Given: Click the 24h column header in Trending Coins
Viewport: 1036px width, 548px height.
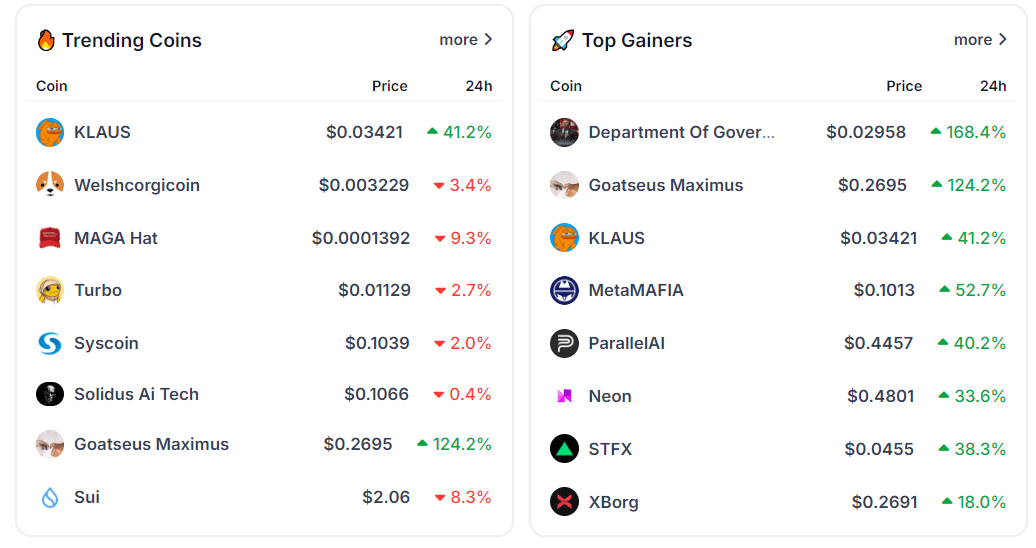Looking at the screenshot, I should click(x=478, y=86).
